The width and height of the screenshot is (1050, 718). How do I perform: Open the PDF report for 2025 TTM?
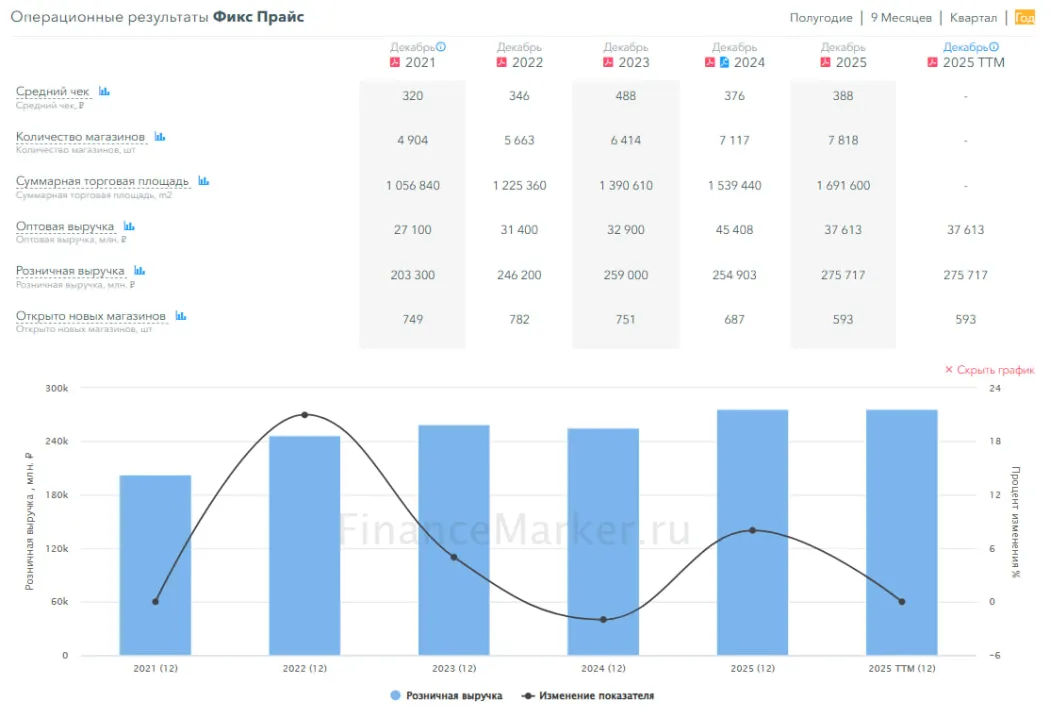coord(932,62)
